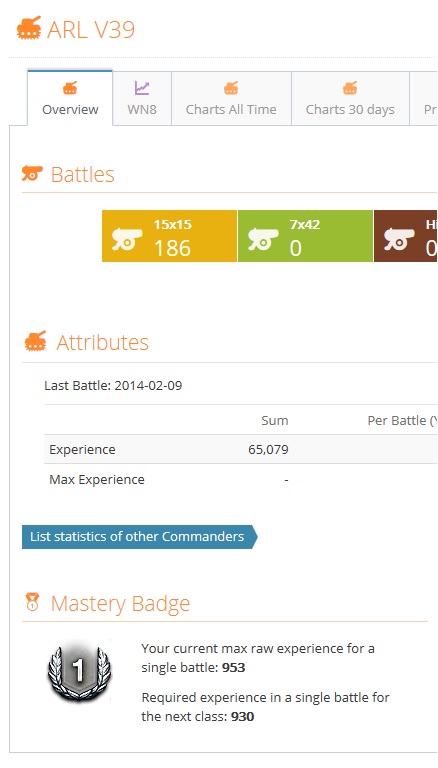Switch to Charts 30 days tab

click(x=350, y=98)
